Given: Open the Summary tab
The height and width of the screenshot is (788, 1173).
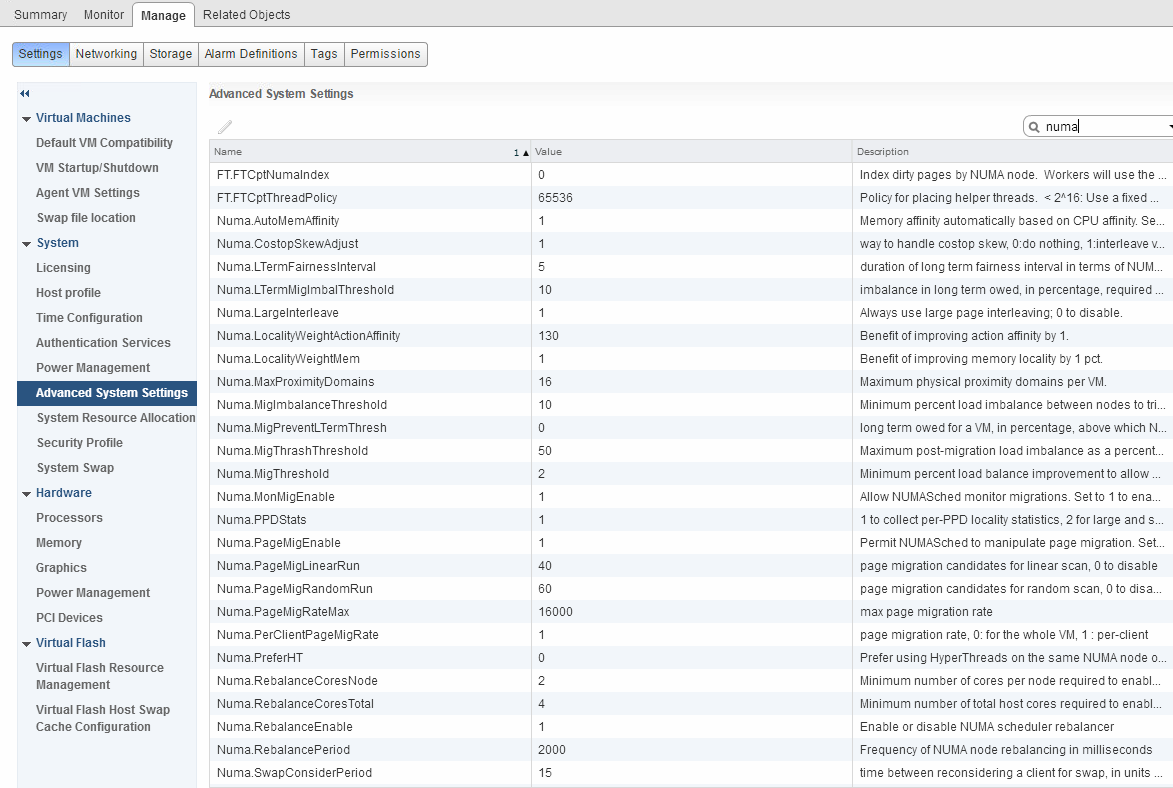Looking at the screenshot, I should point(40,14).
